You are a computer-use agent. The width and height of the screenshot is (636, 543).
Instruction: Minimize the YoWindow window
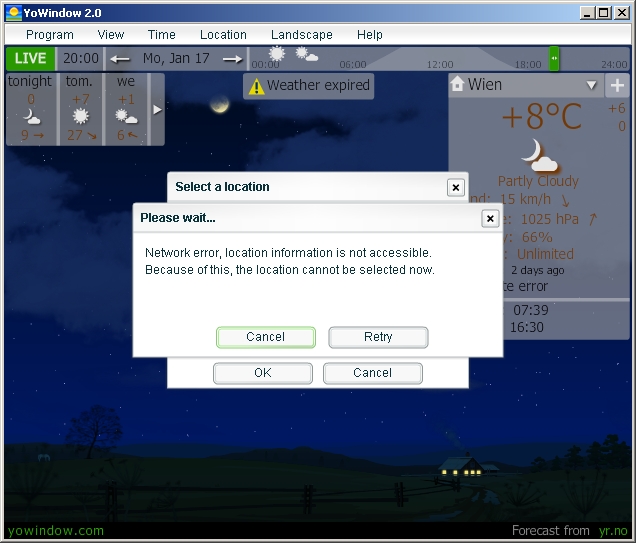[x=587, y=13]
